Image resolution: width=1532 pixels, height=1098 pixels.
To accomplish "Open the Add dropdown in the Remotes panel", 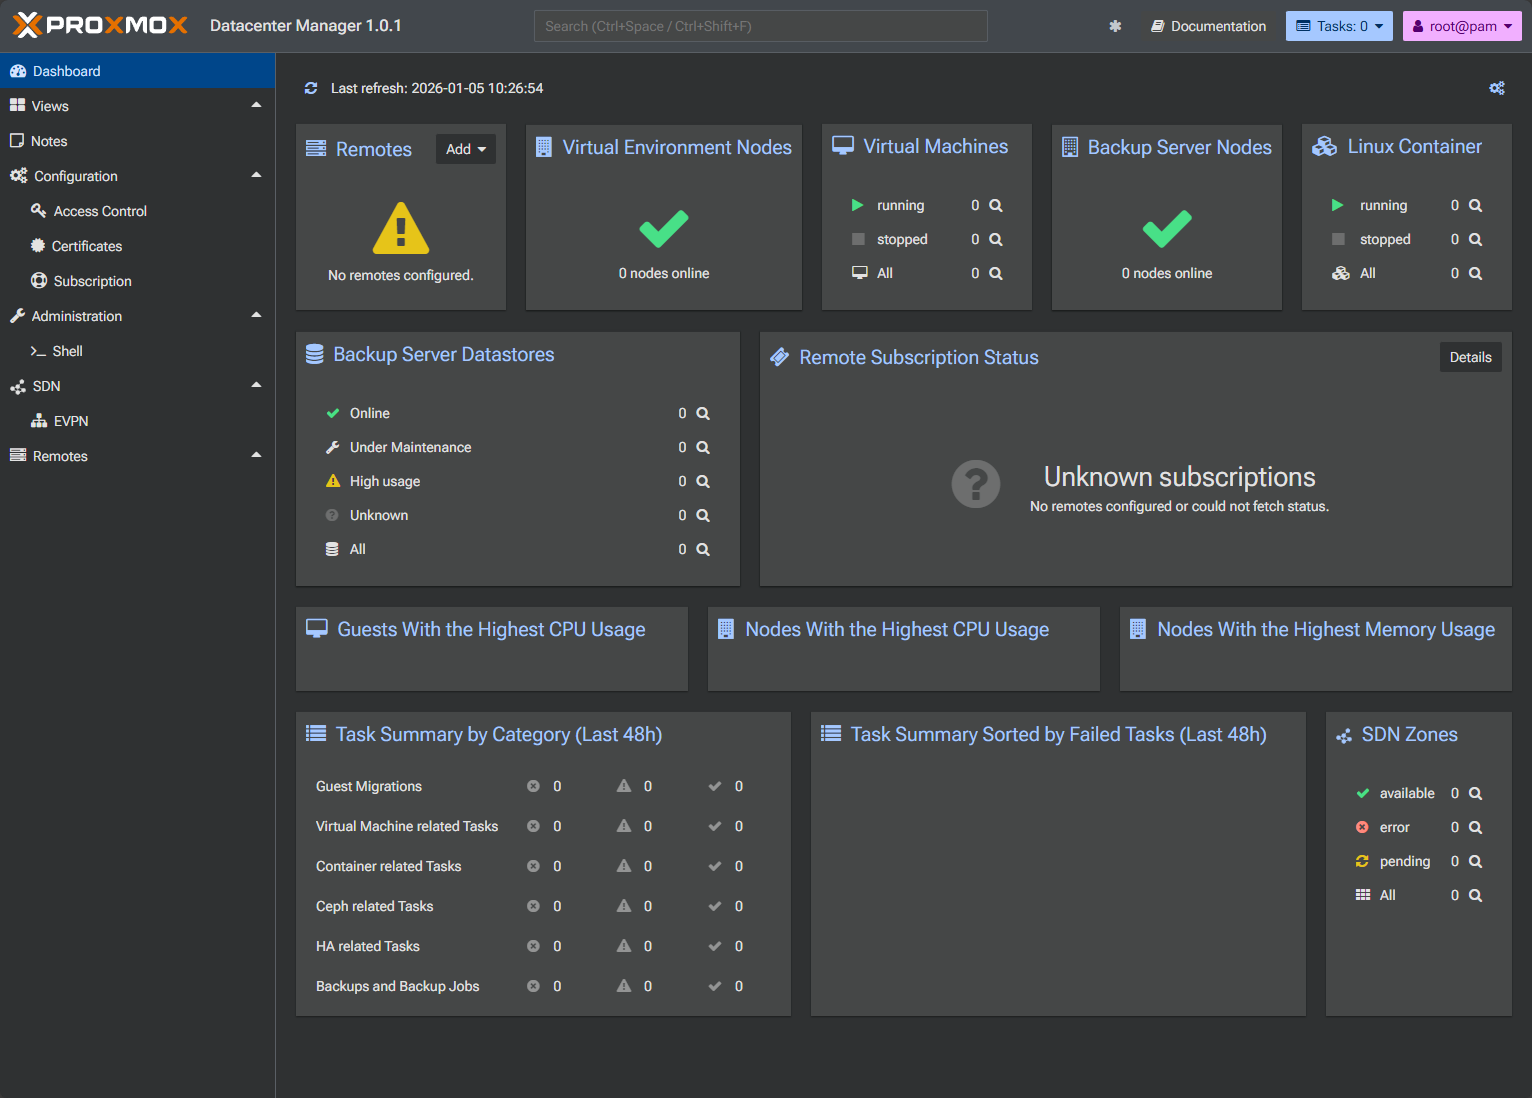I will (465, 148).
